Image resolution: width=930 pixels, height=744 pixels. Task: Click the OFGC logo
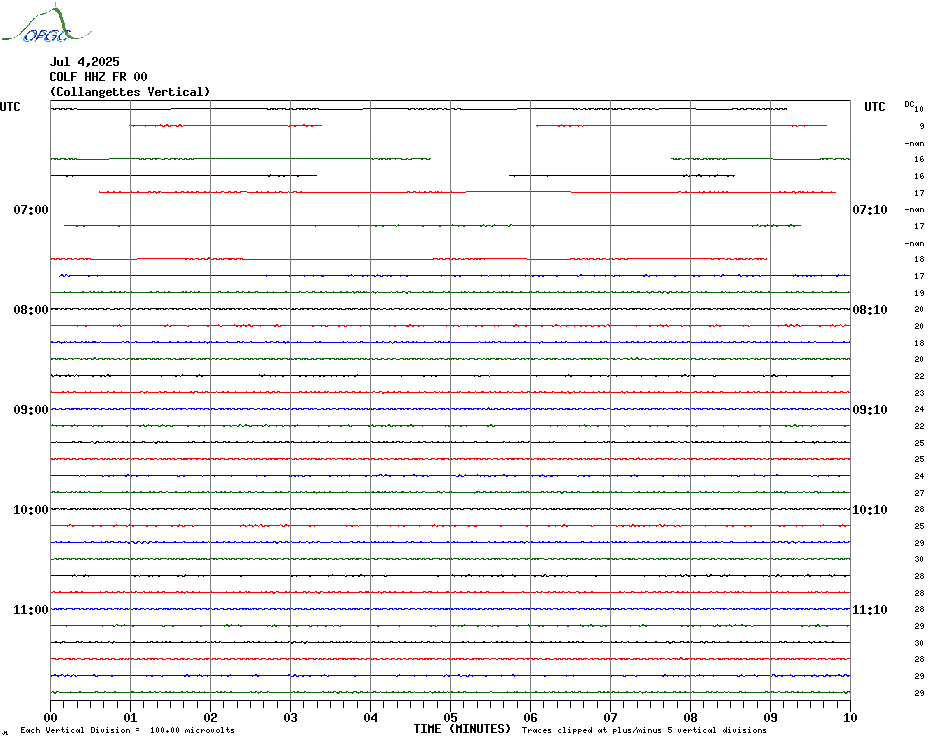(46, 24)
